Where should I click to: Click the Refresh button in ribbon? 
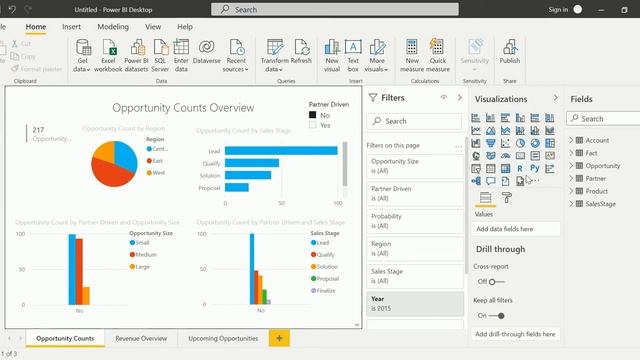pyautogui.click(x=301, y=52)
